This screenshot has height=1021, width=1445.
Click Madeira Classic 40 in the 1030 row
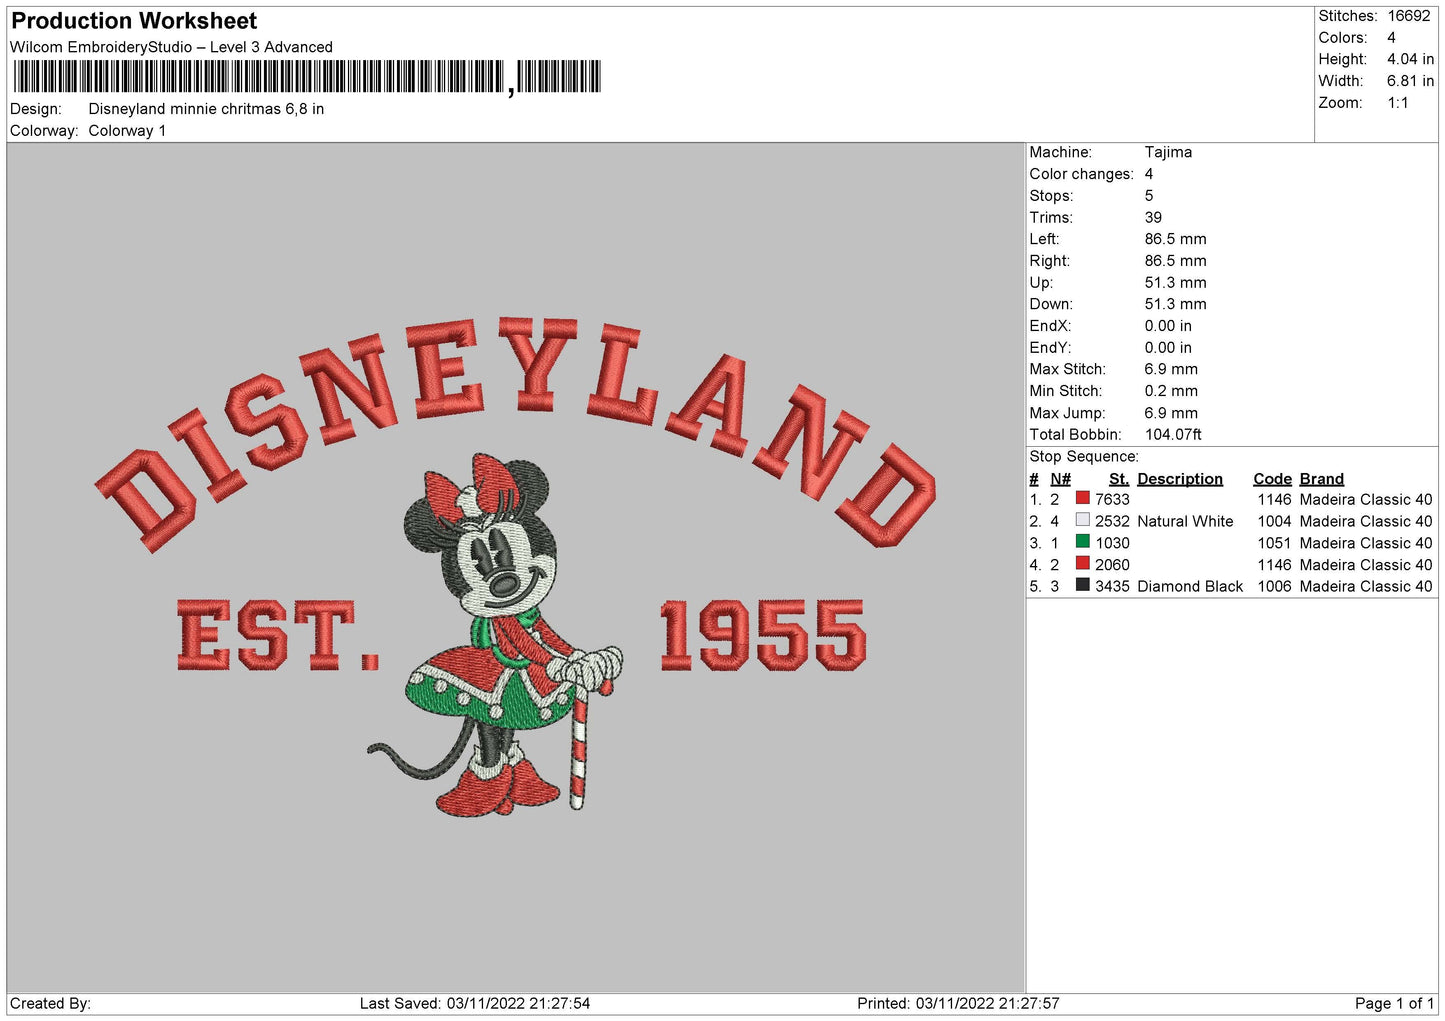click(1366, 543)
